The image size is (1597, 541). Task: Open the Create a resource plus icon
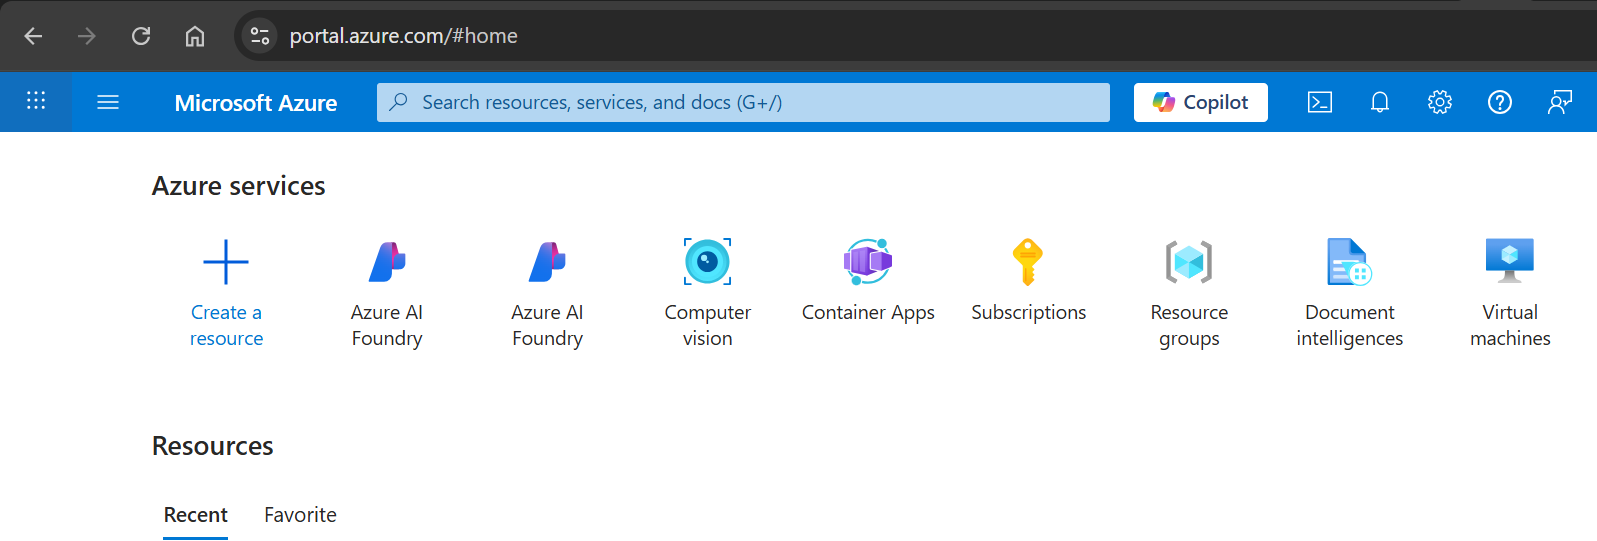click(226, 262)
